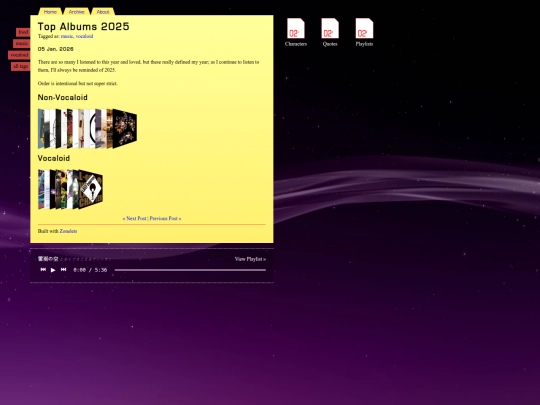Open the Quotes file icon
540x405 pixels.
tap(330, 32)
